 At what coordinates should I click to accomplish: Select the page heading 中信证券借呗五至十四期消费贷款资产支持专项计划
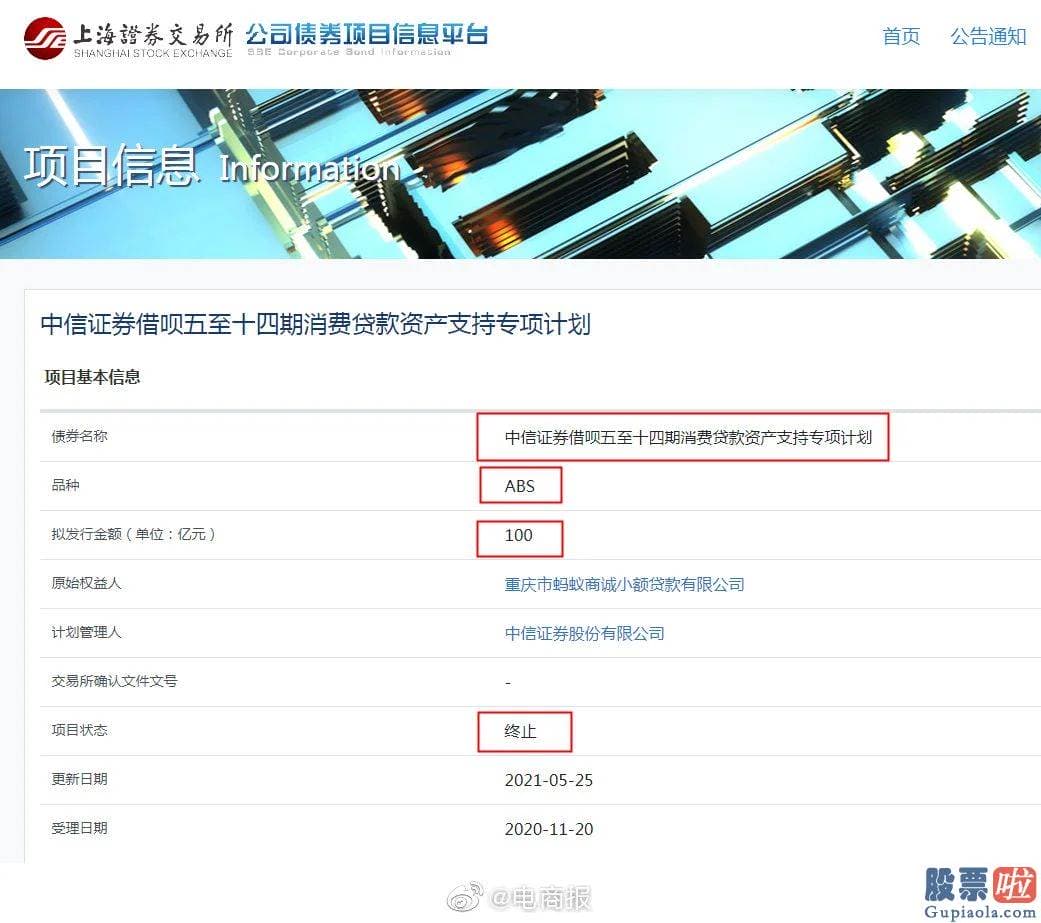315,324
